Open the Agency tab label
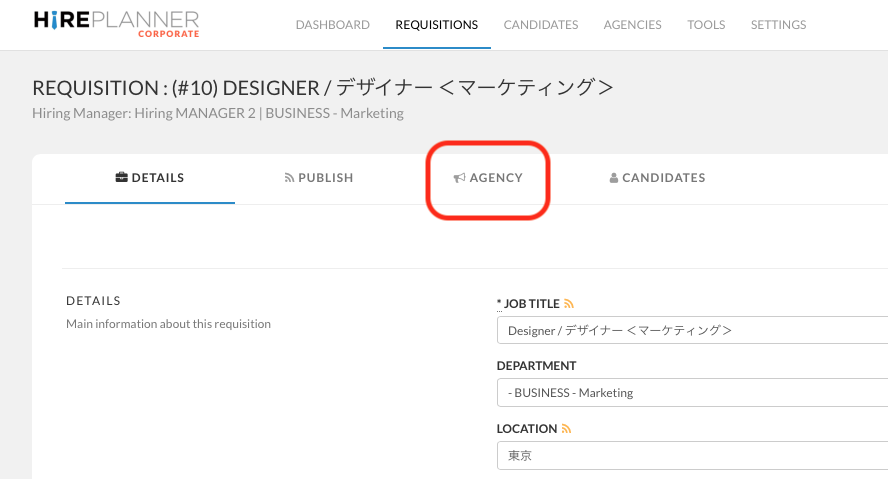Image resolution: width=888 pixels, height=479 pixels. [496, 178]
